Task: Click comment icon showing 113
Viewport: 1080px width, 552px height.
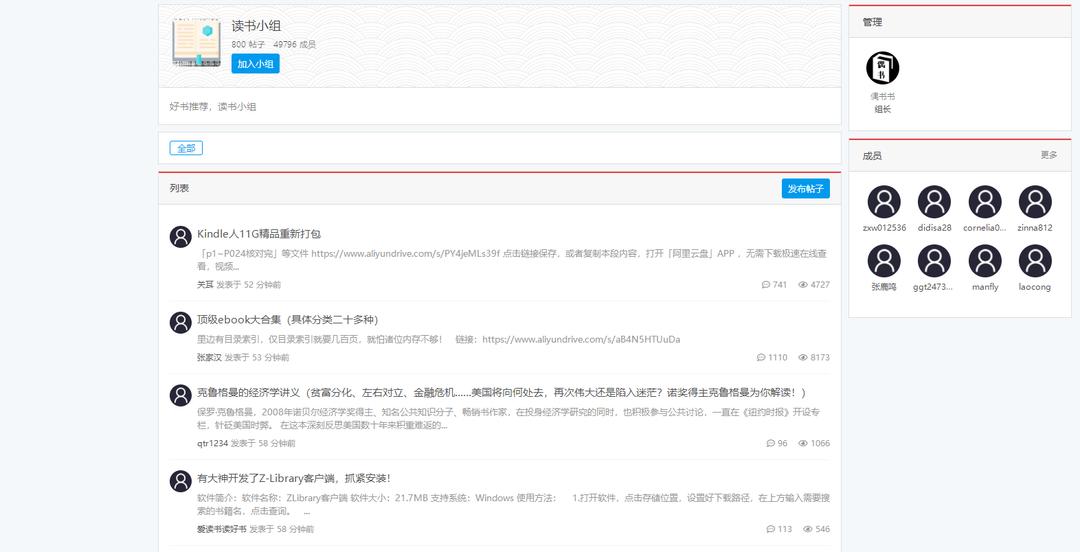Action: [771, 529]
